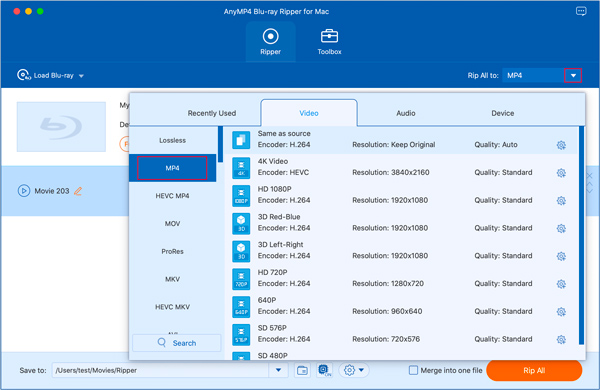
Task: Enable Merge into one file checkbox
Action: (413, 370)
